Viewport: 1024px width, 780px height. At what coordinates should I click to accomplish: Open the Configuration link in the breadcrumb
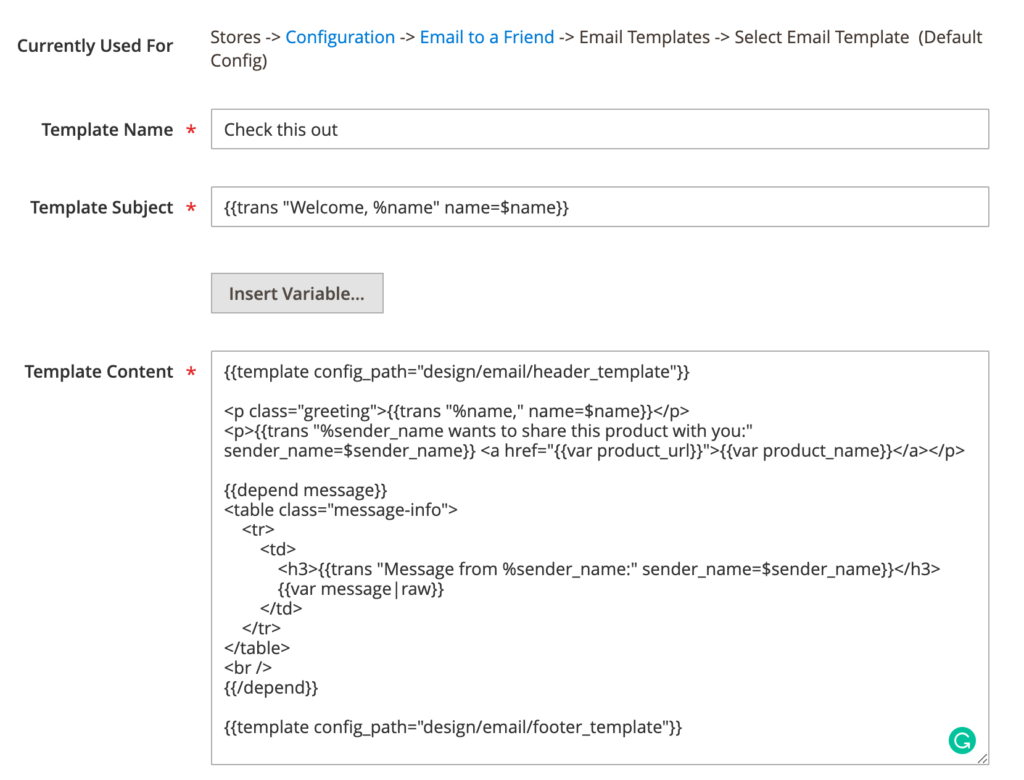(x=340, y=37)
